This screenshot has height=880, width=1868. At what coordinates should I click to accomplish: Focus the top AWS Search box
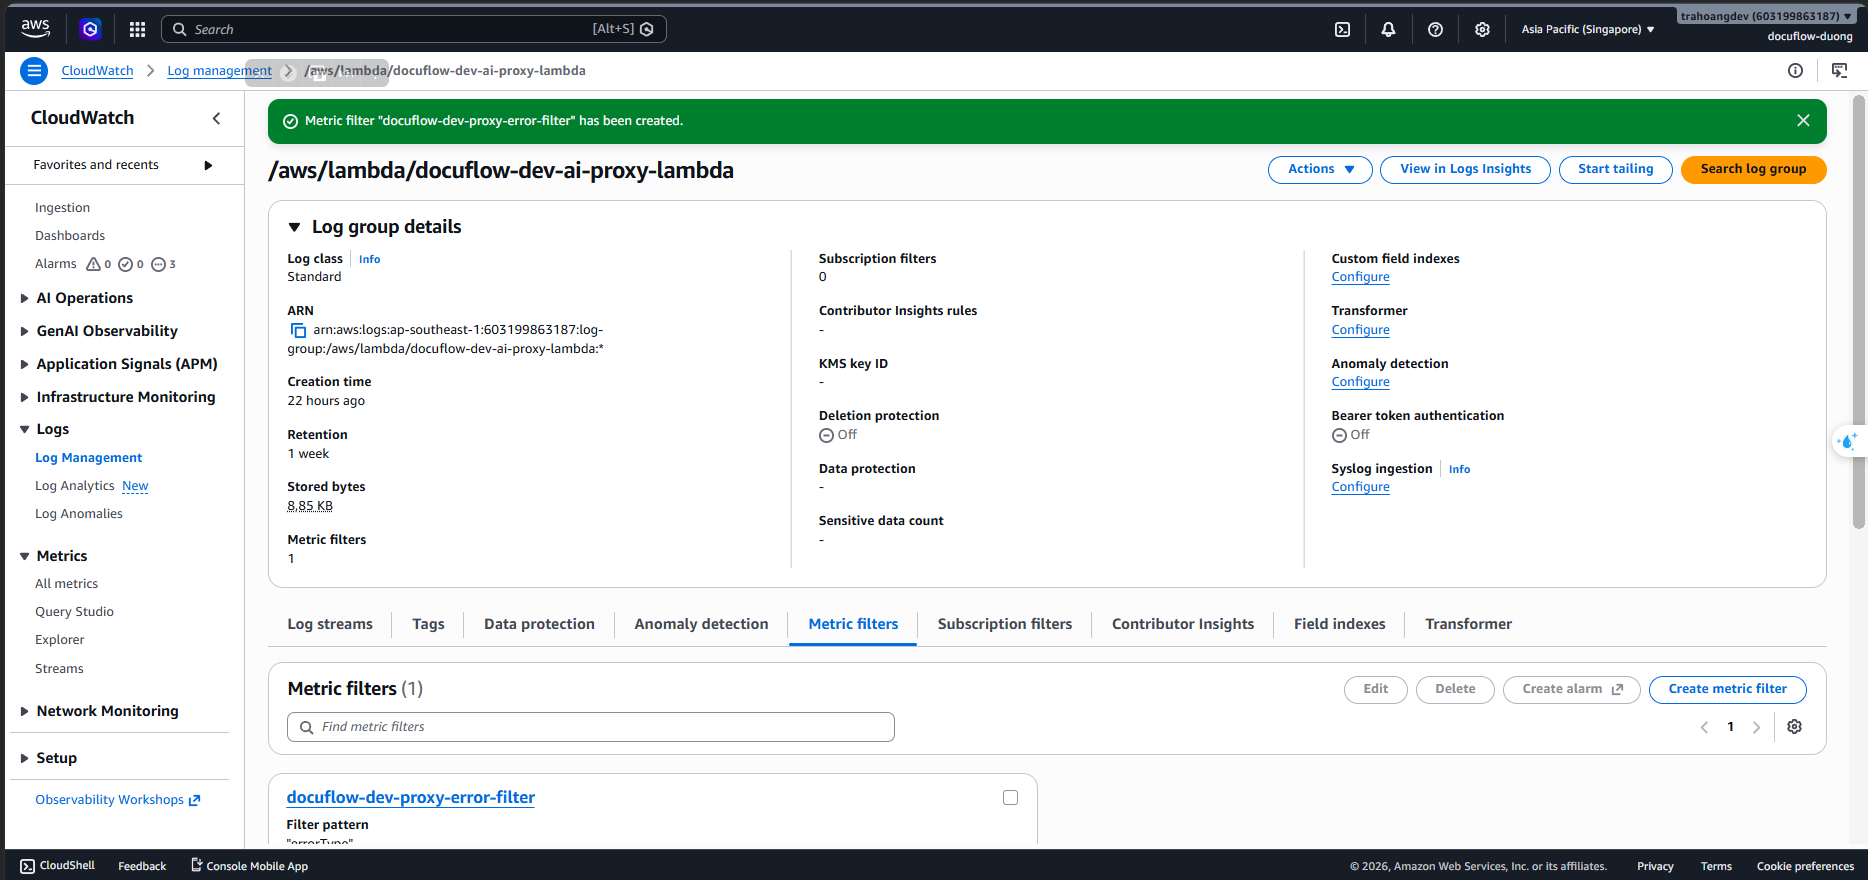coord(414,29)
